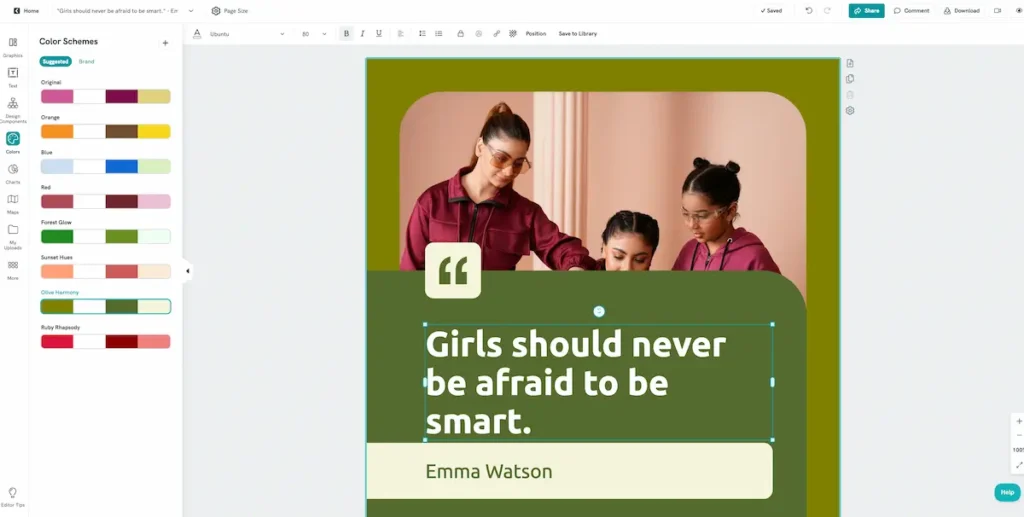Add a new color scheme
The height and width of the screenshot is (517, 1024).
(x=165, y=43)
